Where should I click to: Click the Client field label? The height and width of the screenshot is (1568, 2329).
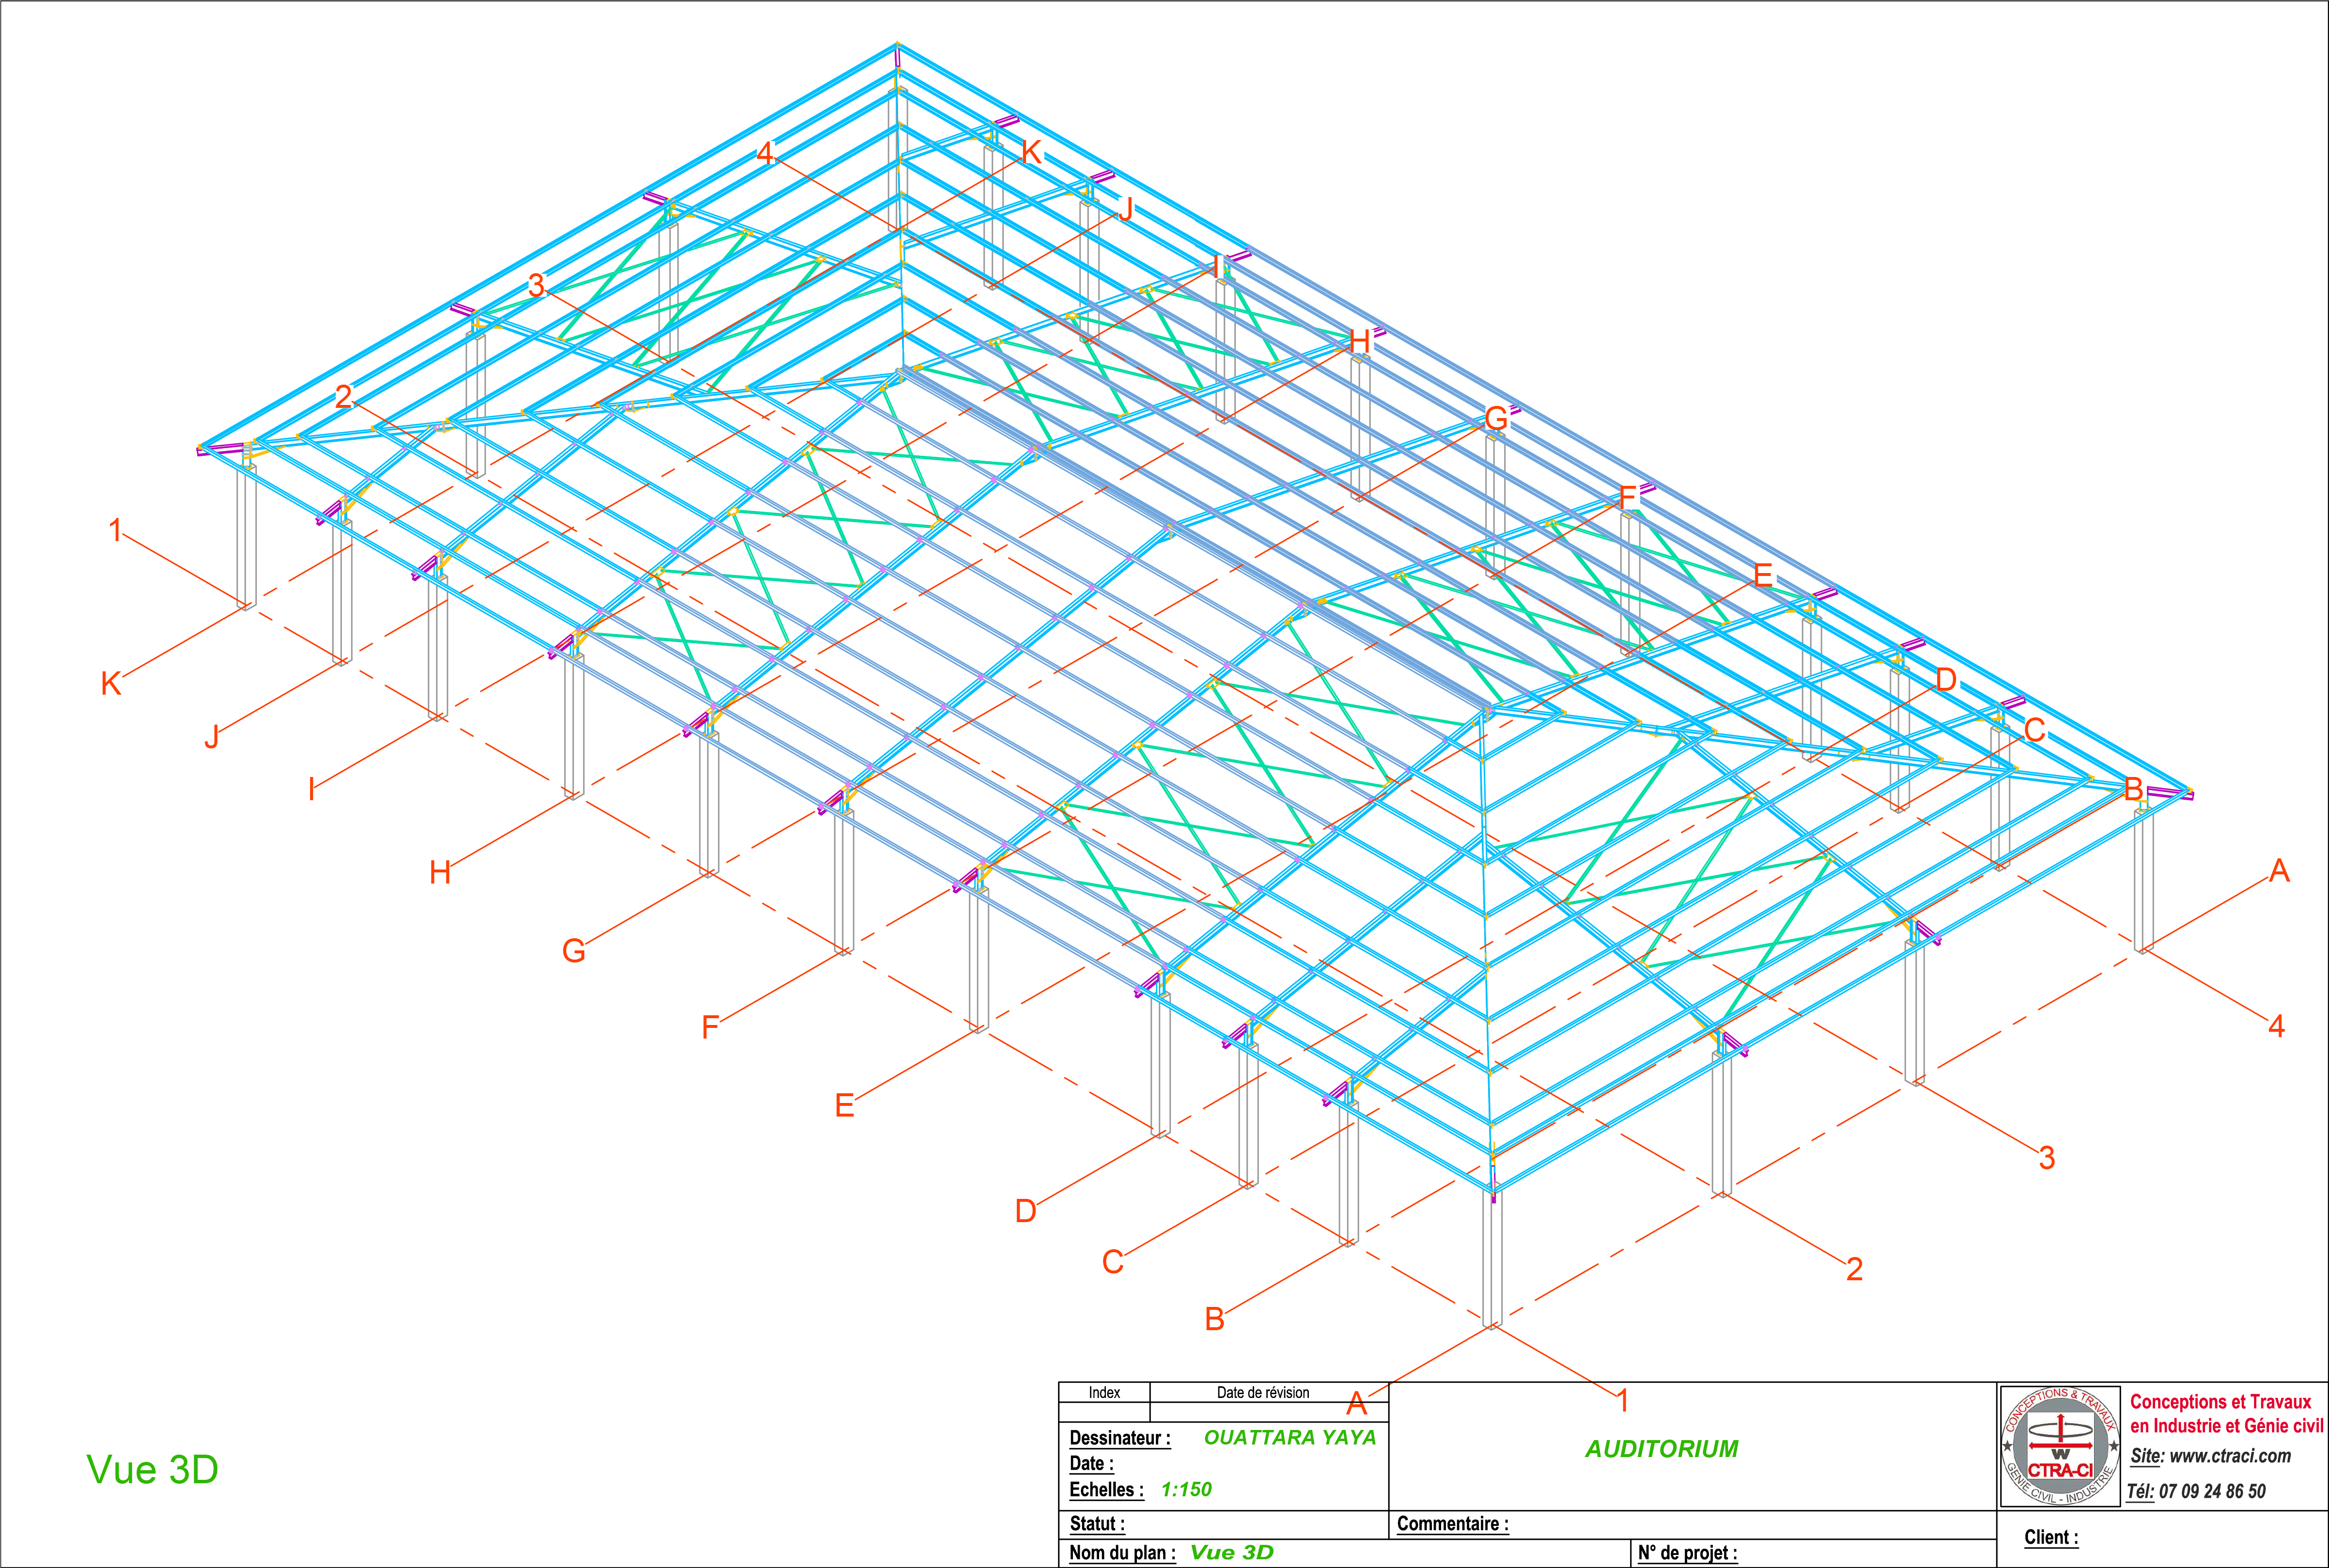pyautogui.click(x=2051, y=1537)
